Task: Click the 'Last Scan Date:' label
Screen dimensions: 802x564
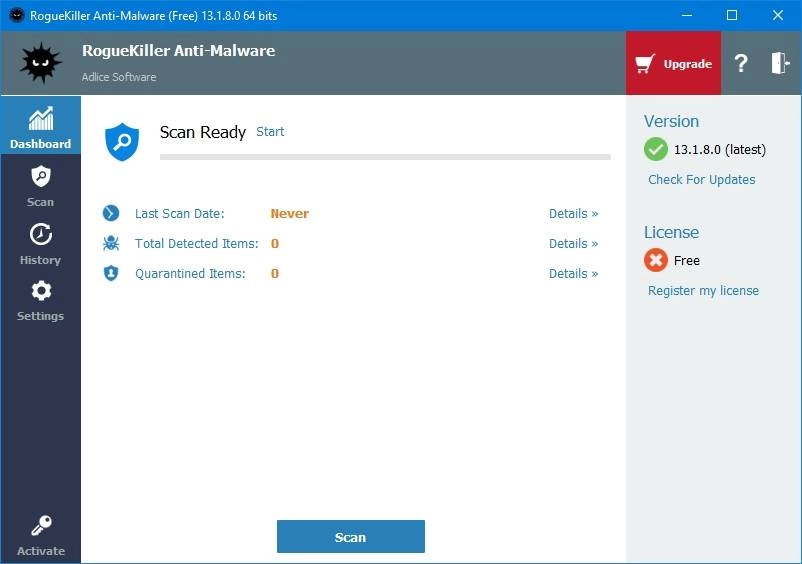Action: (180, 213)
